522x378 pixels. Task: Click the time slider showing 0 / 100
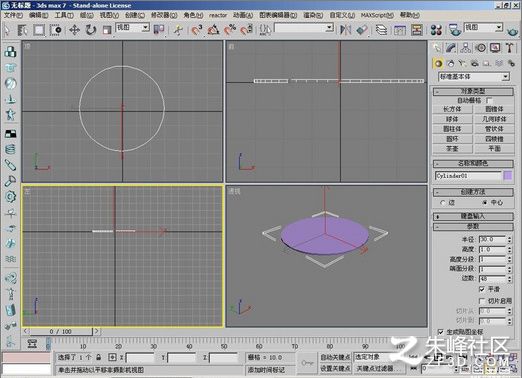[60, 331]
